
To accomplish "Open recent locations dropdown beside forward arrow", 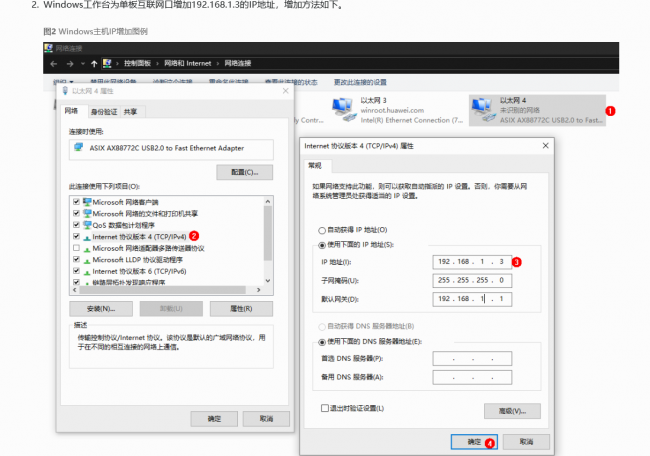I will [x=83, y=64].
